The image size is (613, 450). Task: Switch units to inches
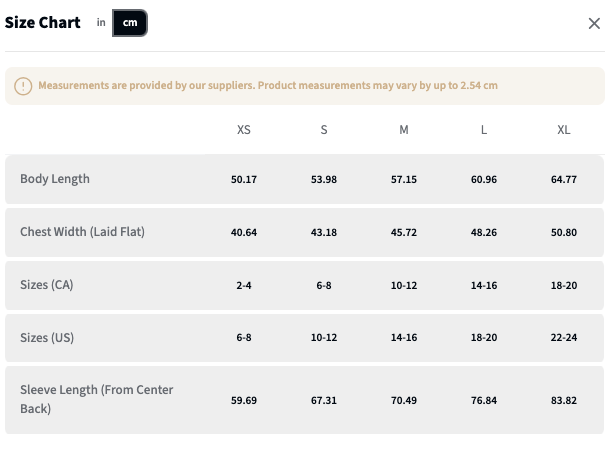tap(101, 22)
